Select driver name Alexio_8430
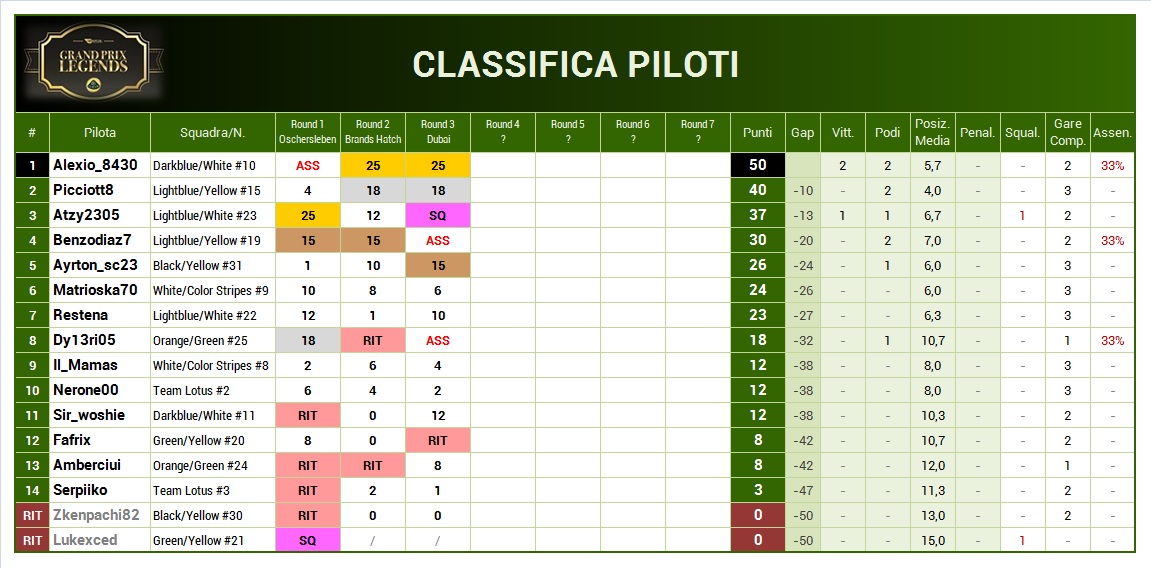1151x568 pixels. (95, 166)
